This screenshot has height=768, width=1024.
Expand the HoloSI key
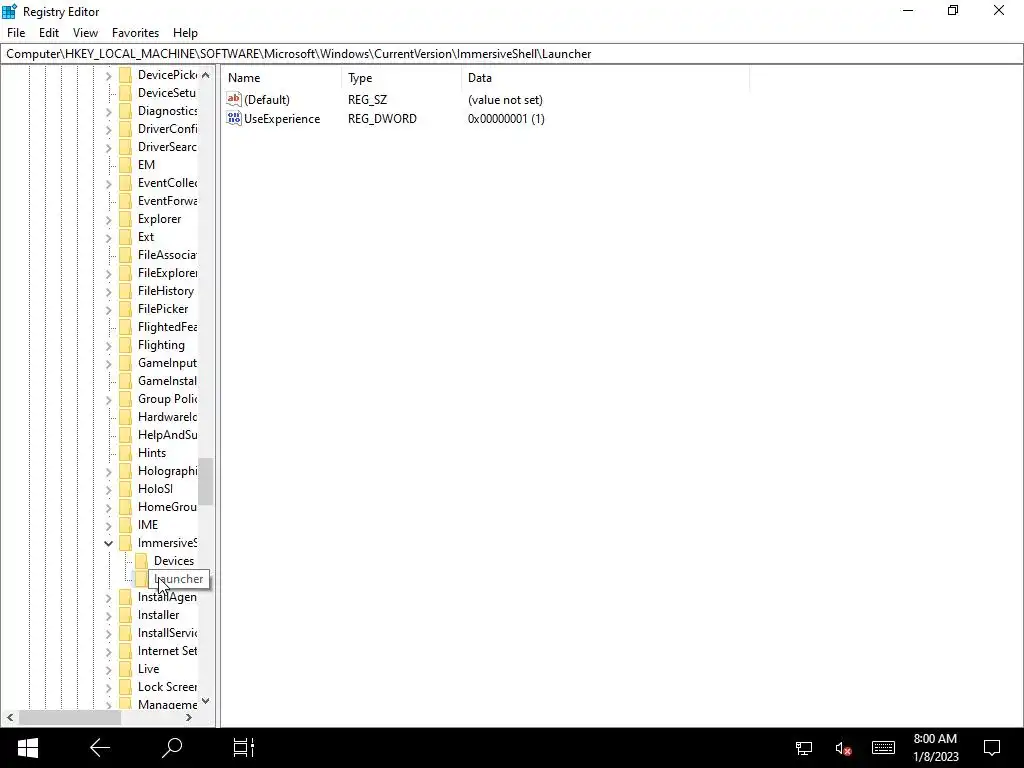click(x=108, y=489)
